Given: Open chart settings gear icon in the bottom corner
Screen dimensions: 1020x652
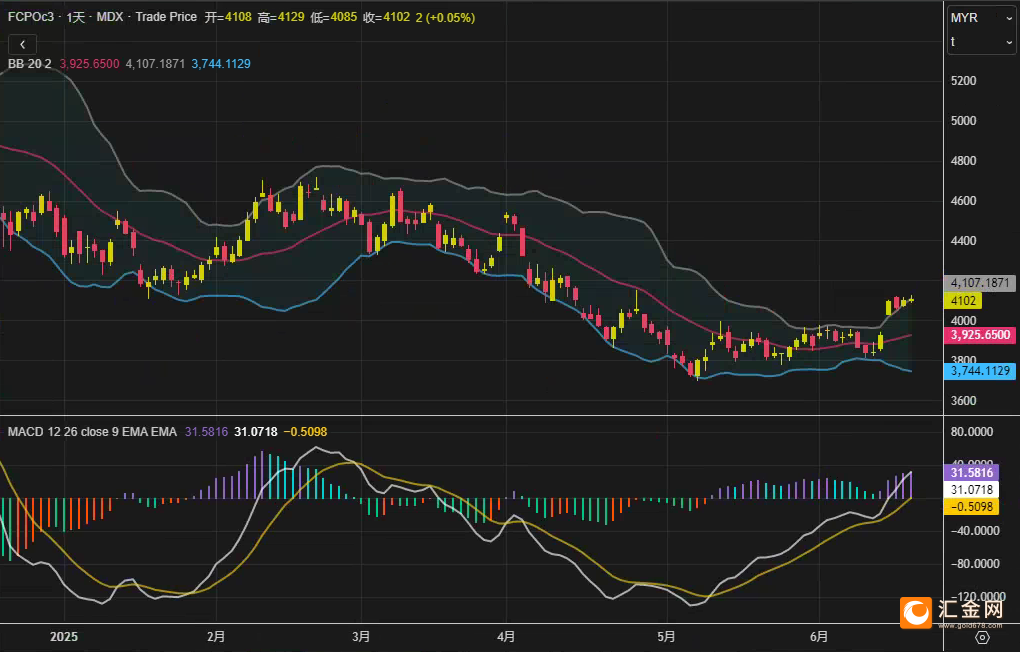Looking at the screenshot, I should coord(982,638).
